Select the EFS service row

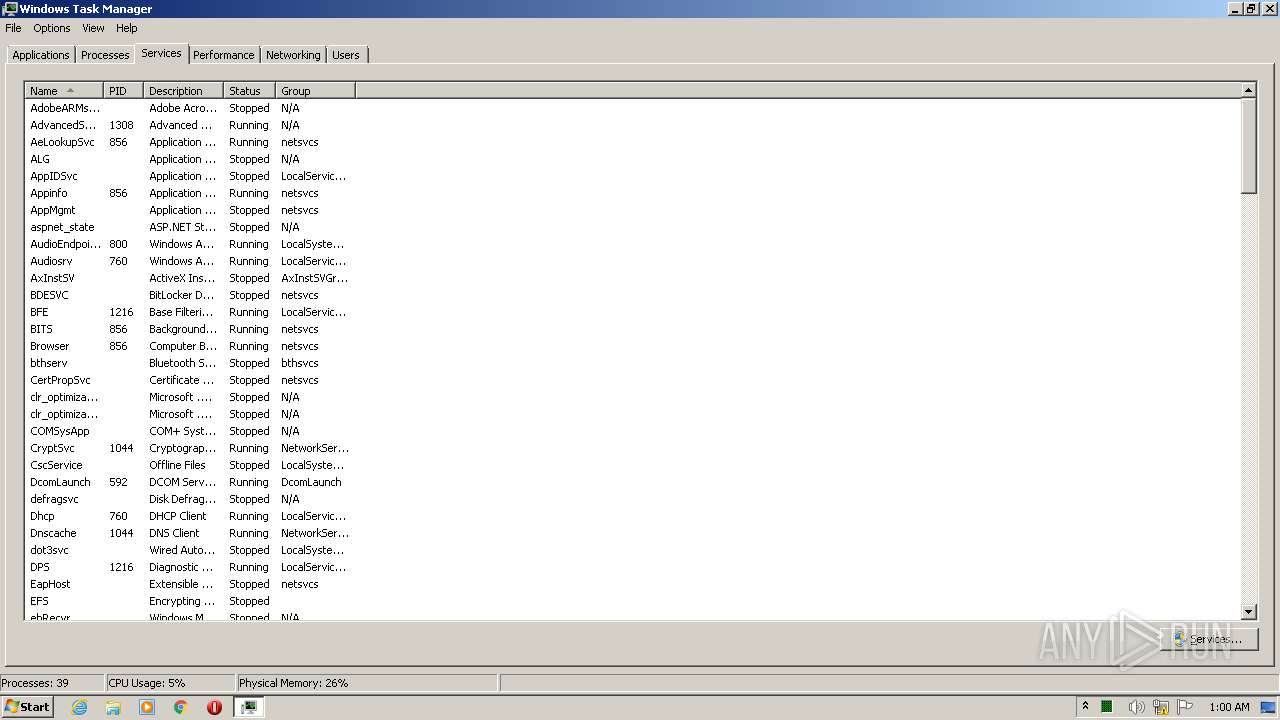pyautogui.click(x=190, y=601)
